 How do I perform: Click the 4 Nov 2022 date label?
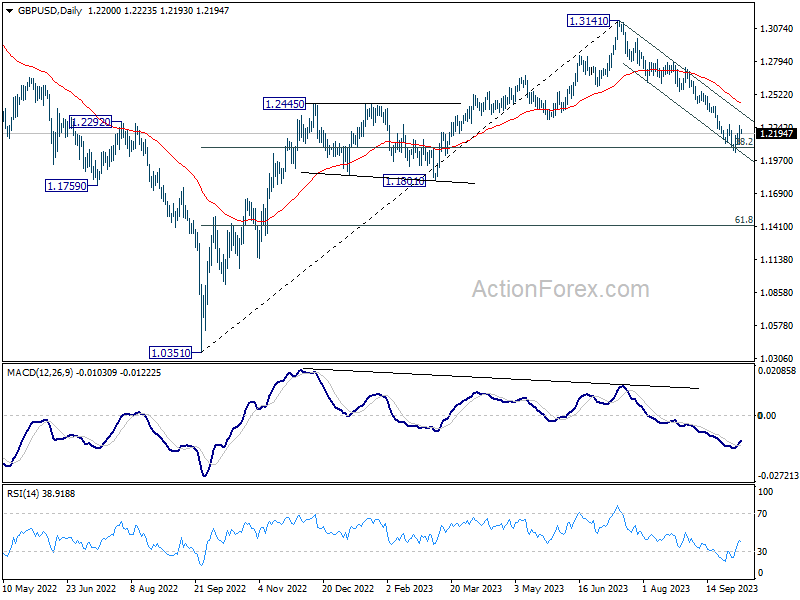click(283, 589)
